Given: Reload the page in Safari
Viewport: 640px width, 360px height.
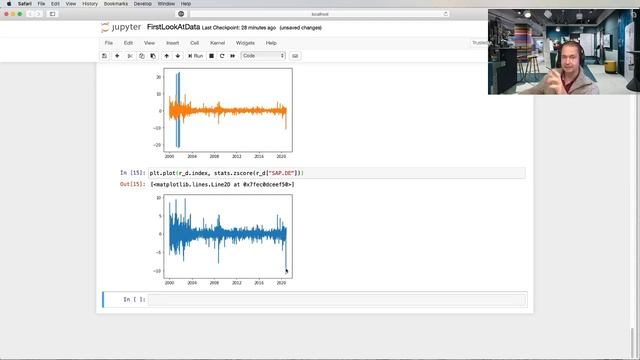Looking at the screenshot, I should (x=446, y=14).
